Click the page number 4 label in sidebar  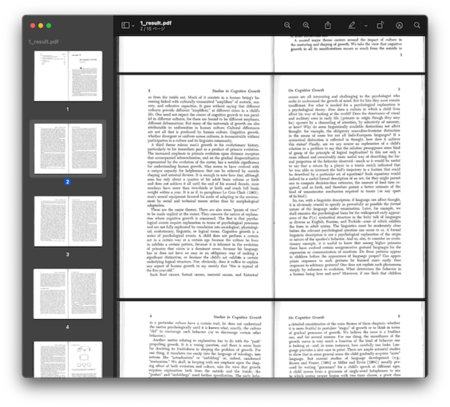(68, 327)
